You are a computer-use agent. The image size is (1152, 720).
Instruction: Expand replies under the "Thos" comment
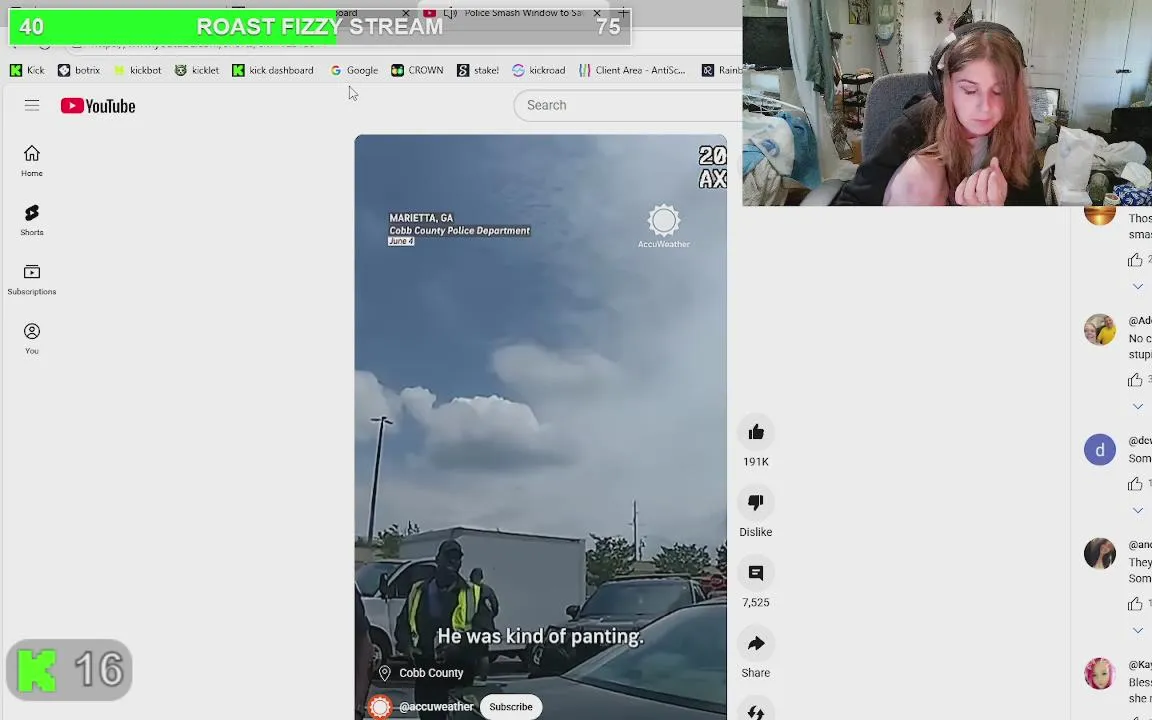(x=1137, y=287)
